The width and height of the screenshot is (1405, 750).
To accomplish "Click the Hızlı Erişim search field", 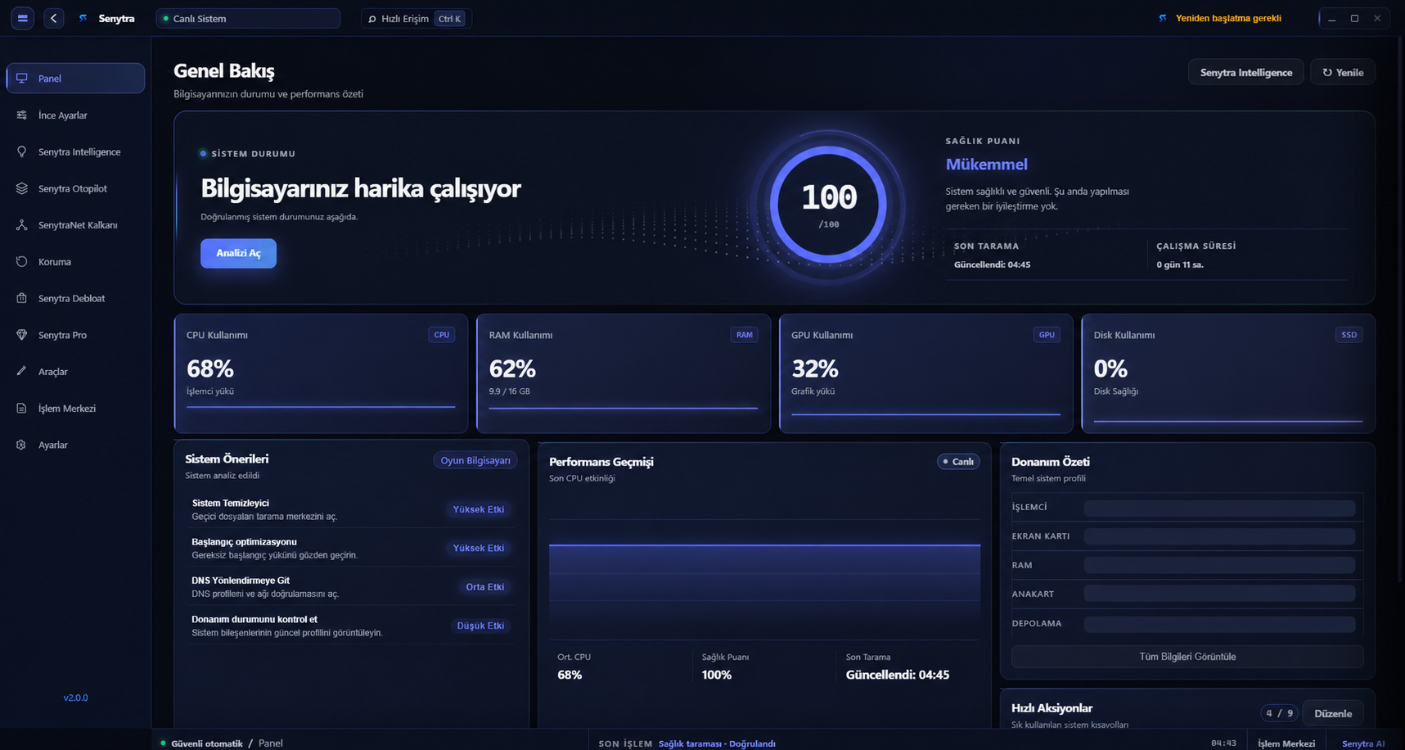I will tap(416, 18).
